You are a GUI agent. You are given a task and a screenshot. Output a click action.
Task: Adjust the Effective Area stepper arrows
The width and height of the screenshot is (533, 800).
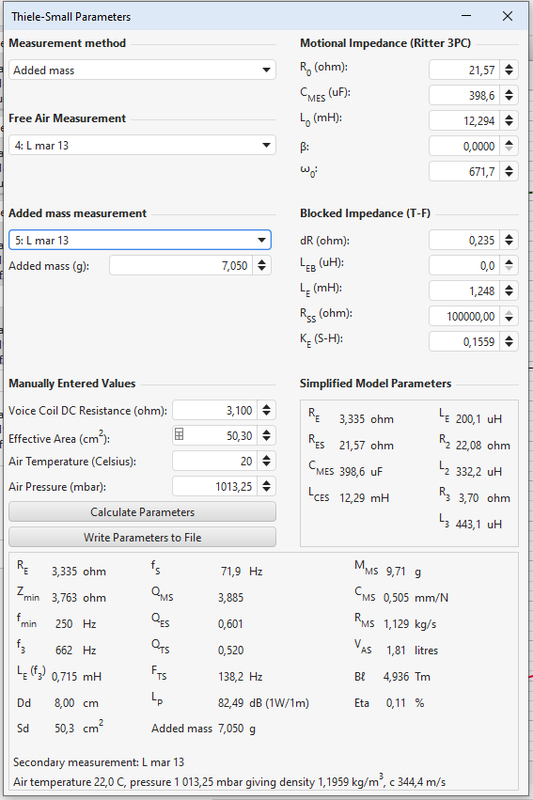(x=266, y=436)
